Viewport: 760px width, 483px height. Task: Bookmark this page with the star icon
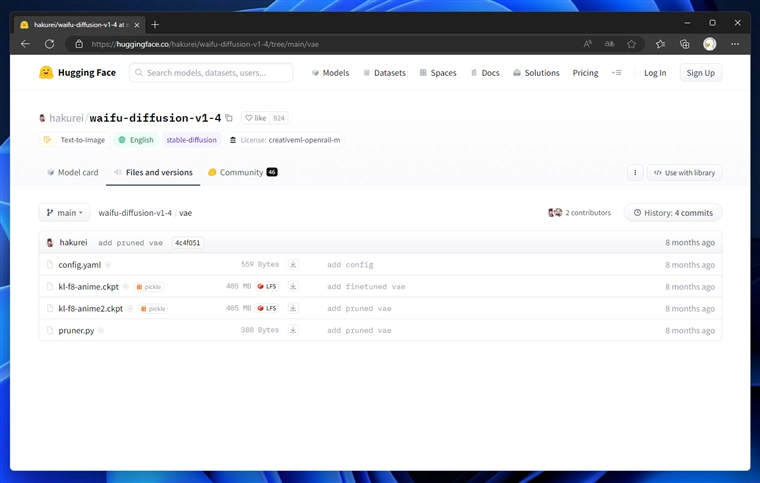tap(631, 44)
